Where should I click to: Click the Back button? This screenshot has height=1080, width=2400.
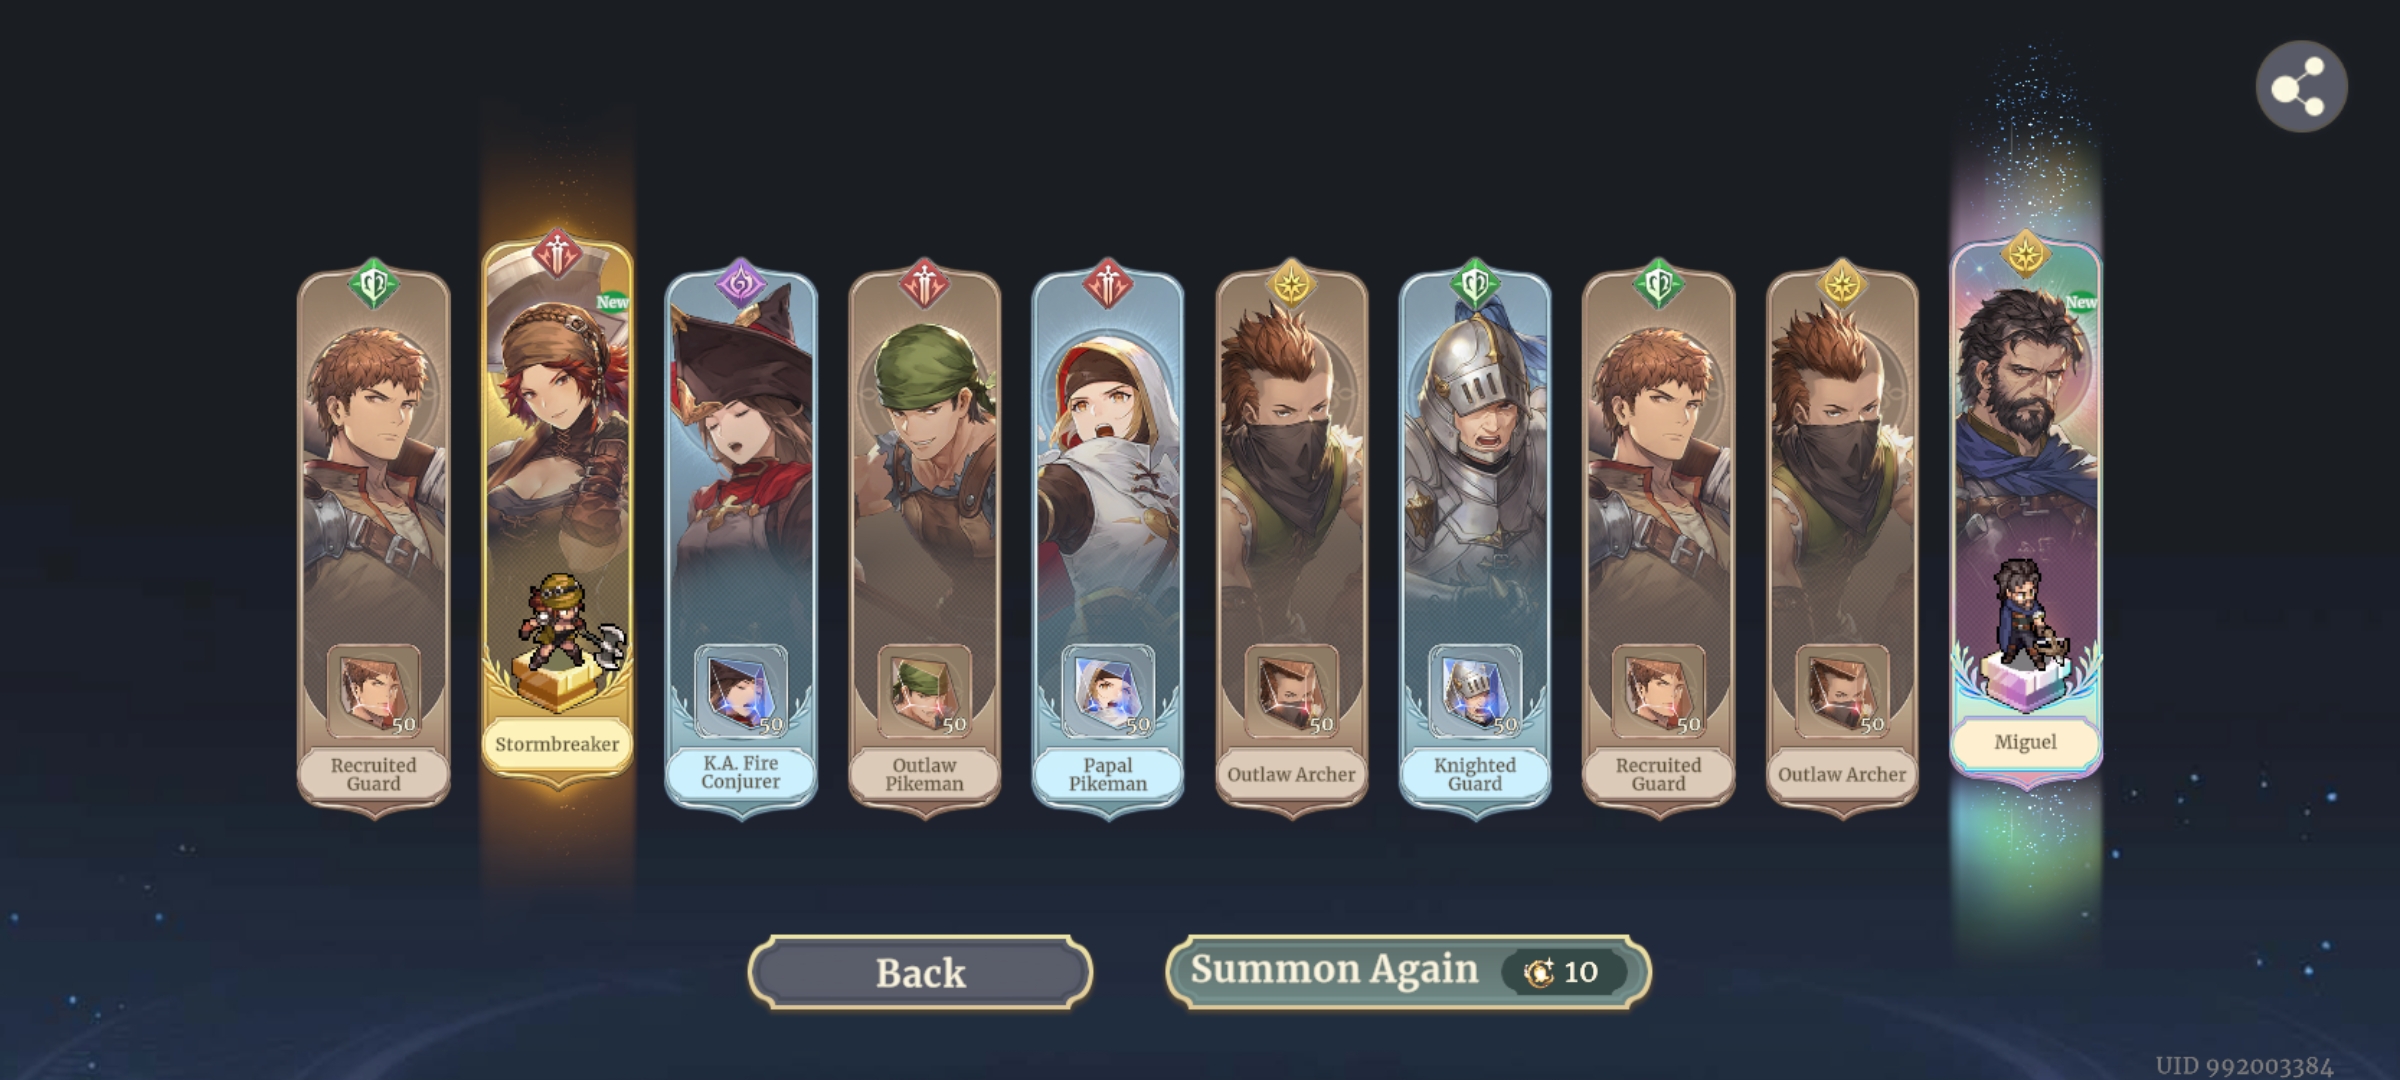(x=920, y=972)
